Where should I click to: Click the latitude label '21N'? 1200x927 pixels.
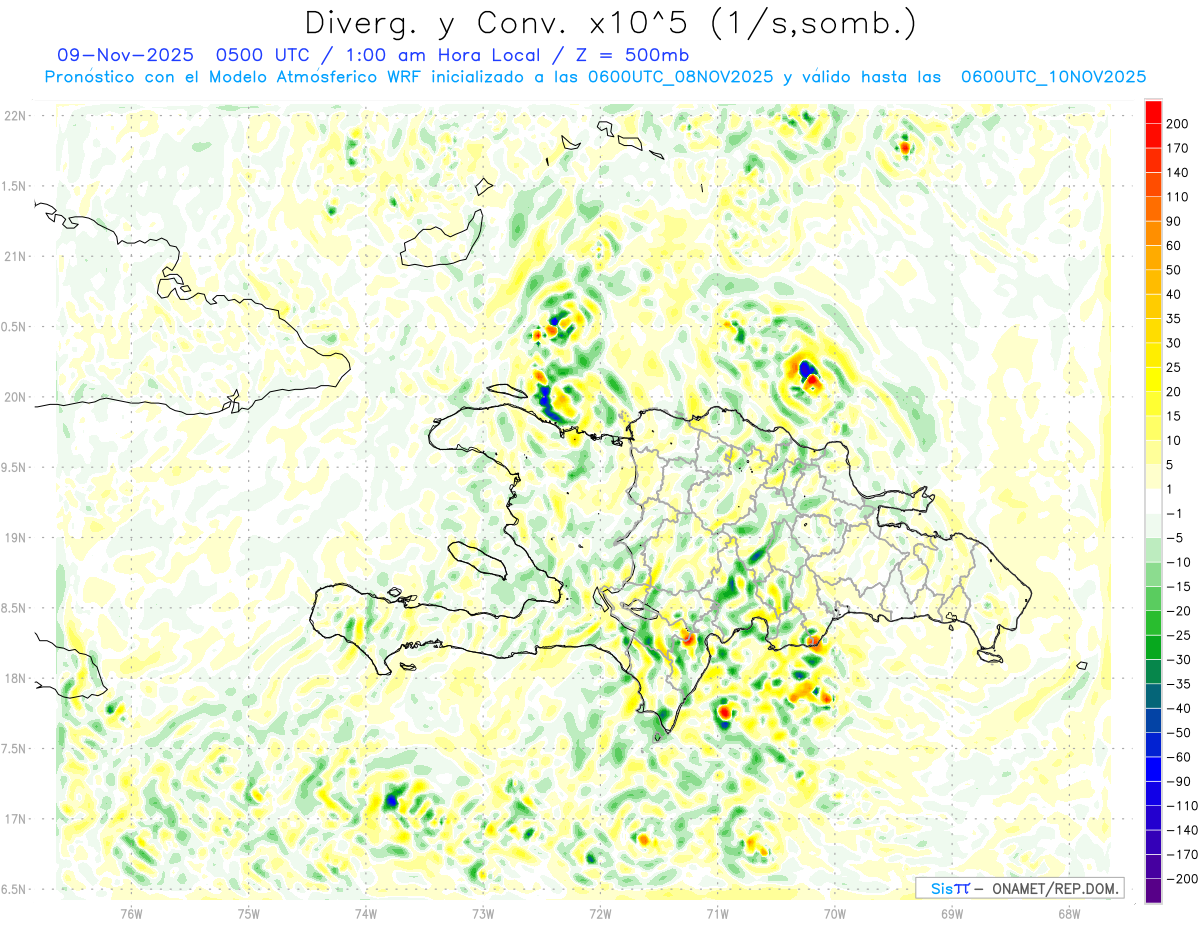pyautogui.click(x=15, y=257)
